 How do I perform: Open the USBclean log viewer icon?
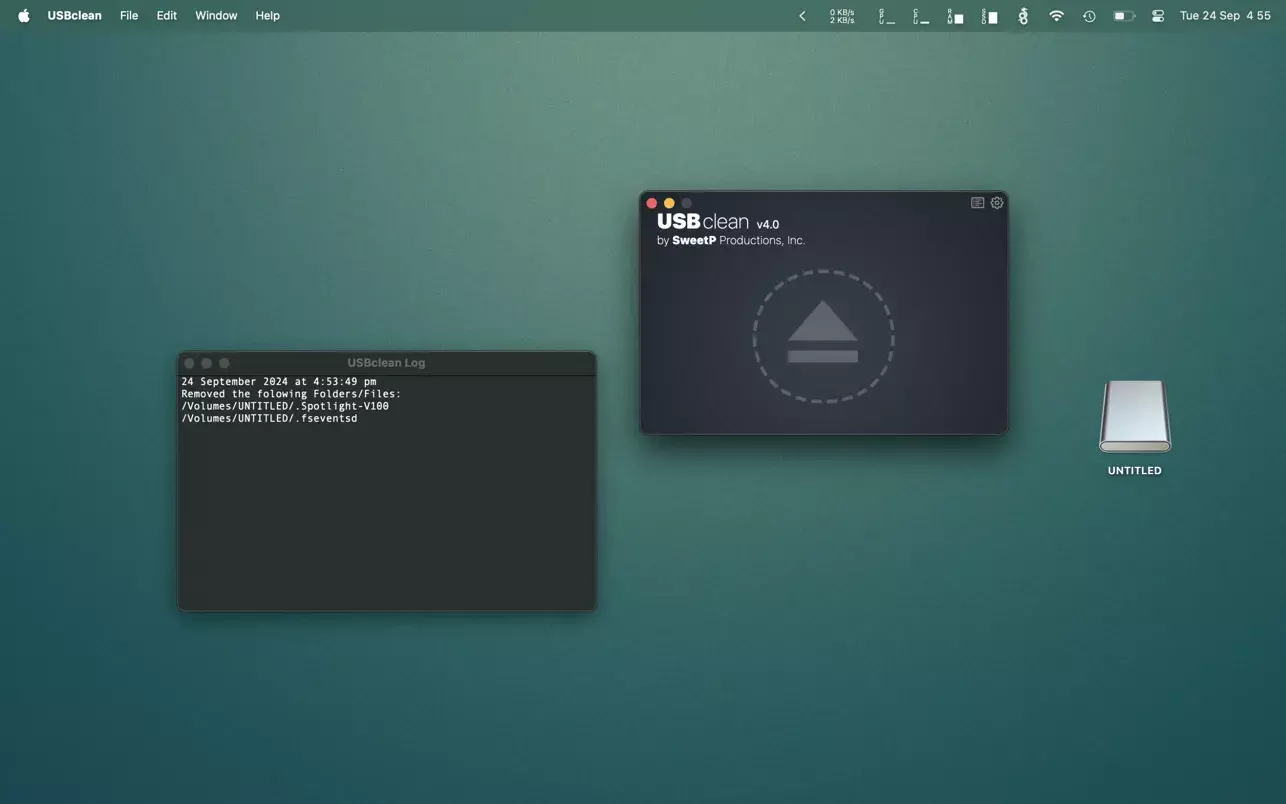pos(977,203)
